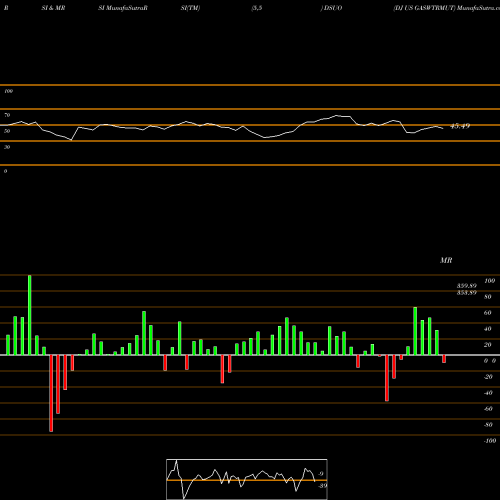
Task: Click the RSI value label 45.49
Action: pos(460,126)
